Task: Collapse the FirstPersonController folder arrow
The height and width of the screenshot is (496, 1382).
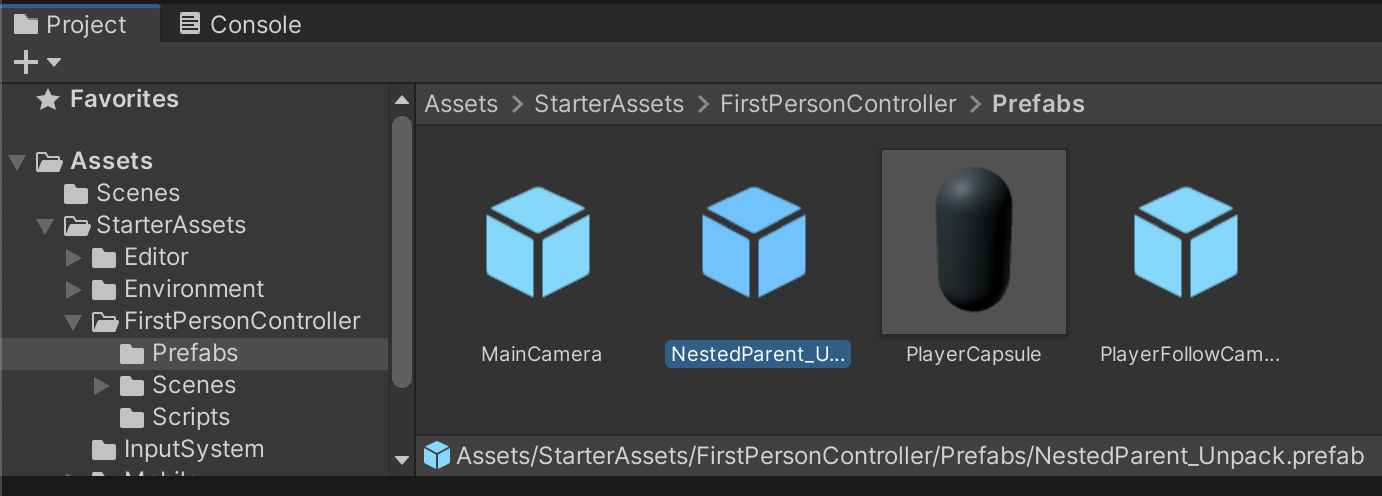Action: [73, 322]
